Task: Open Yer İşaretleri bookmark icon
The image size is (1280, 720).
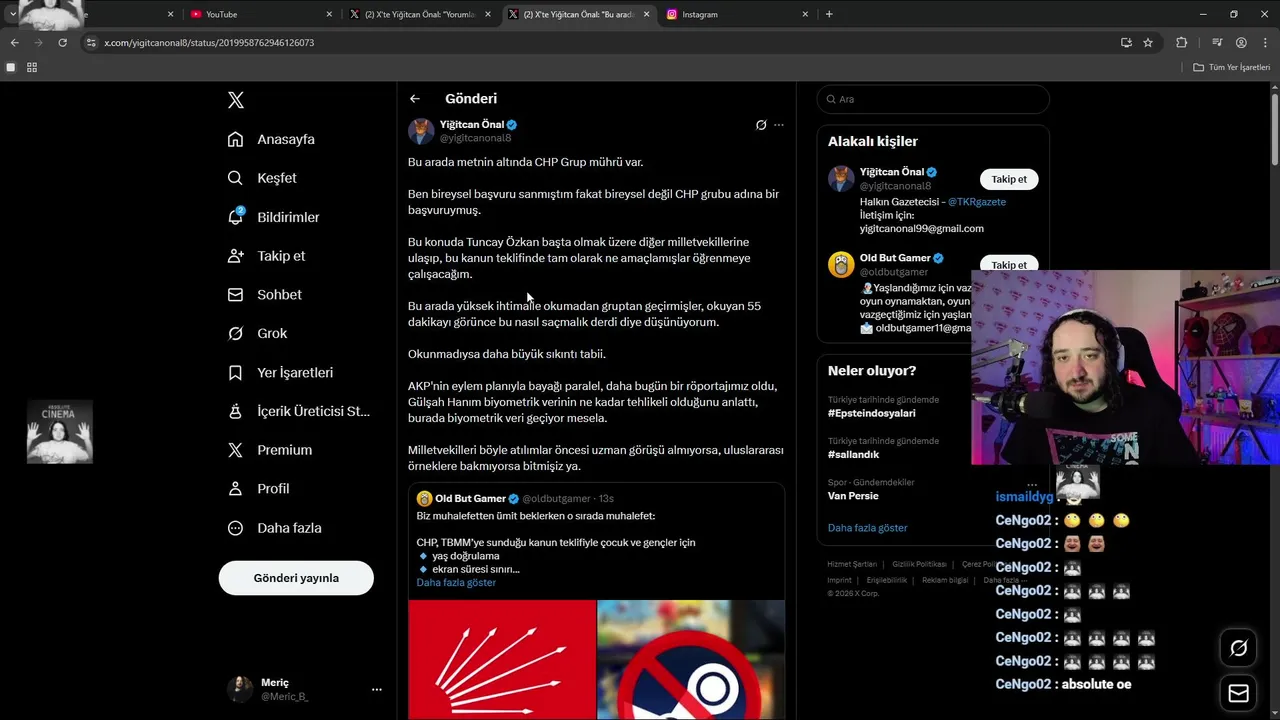Action: coord(235,372)
